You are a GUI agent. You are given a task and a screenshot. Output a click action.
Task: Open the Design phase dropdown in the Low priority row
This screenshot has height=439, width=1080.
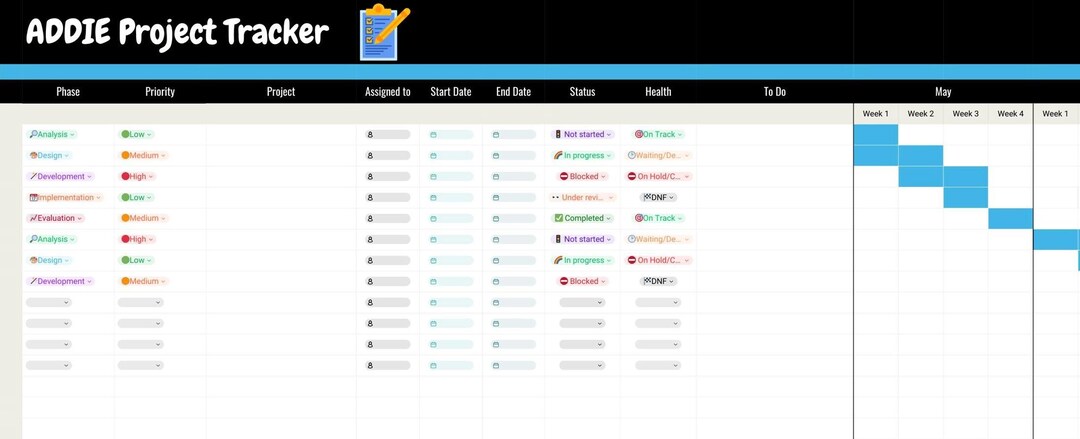point(48,261)
